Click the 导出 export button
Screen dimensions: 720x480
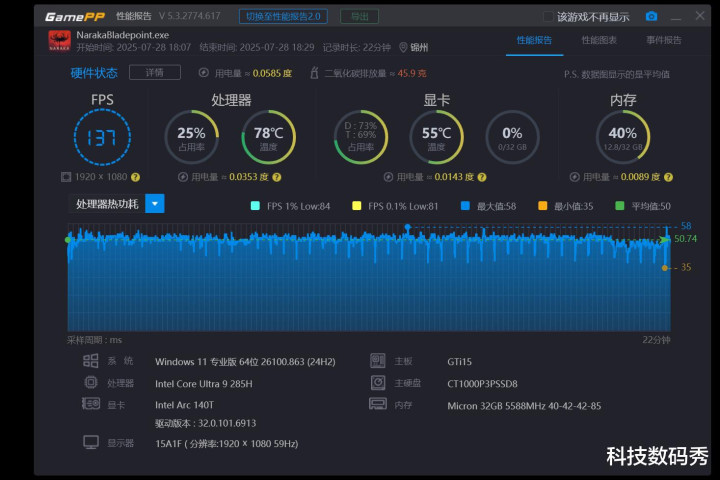[x=359, y=16]
